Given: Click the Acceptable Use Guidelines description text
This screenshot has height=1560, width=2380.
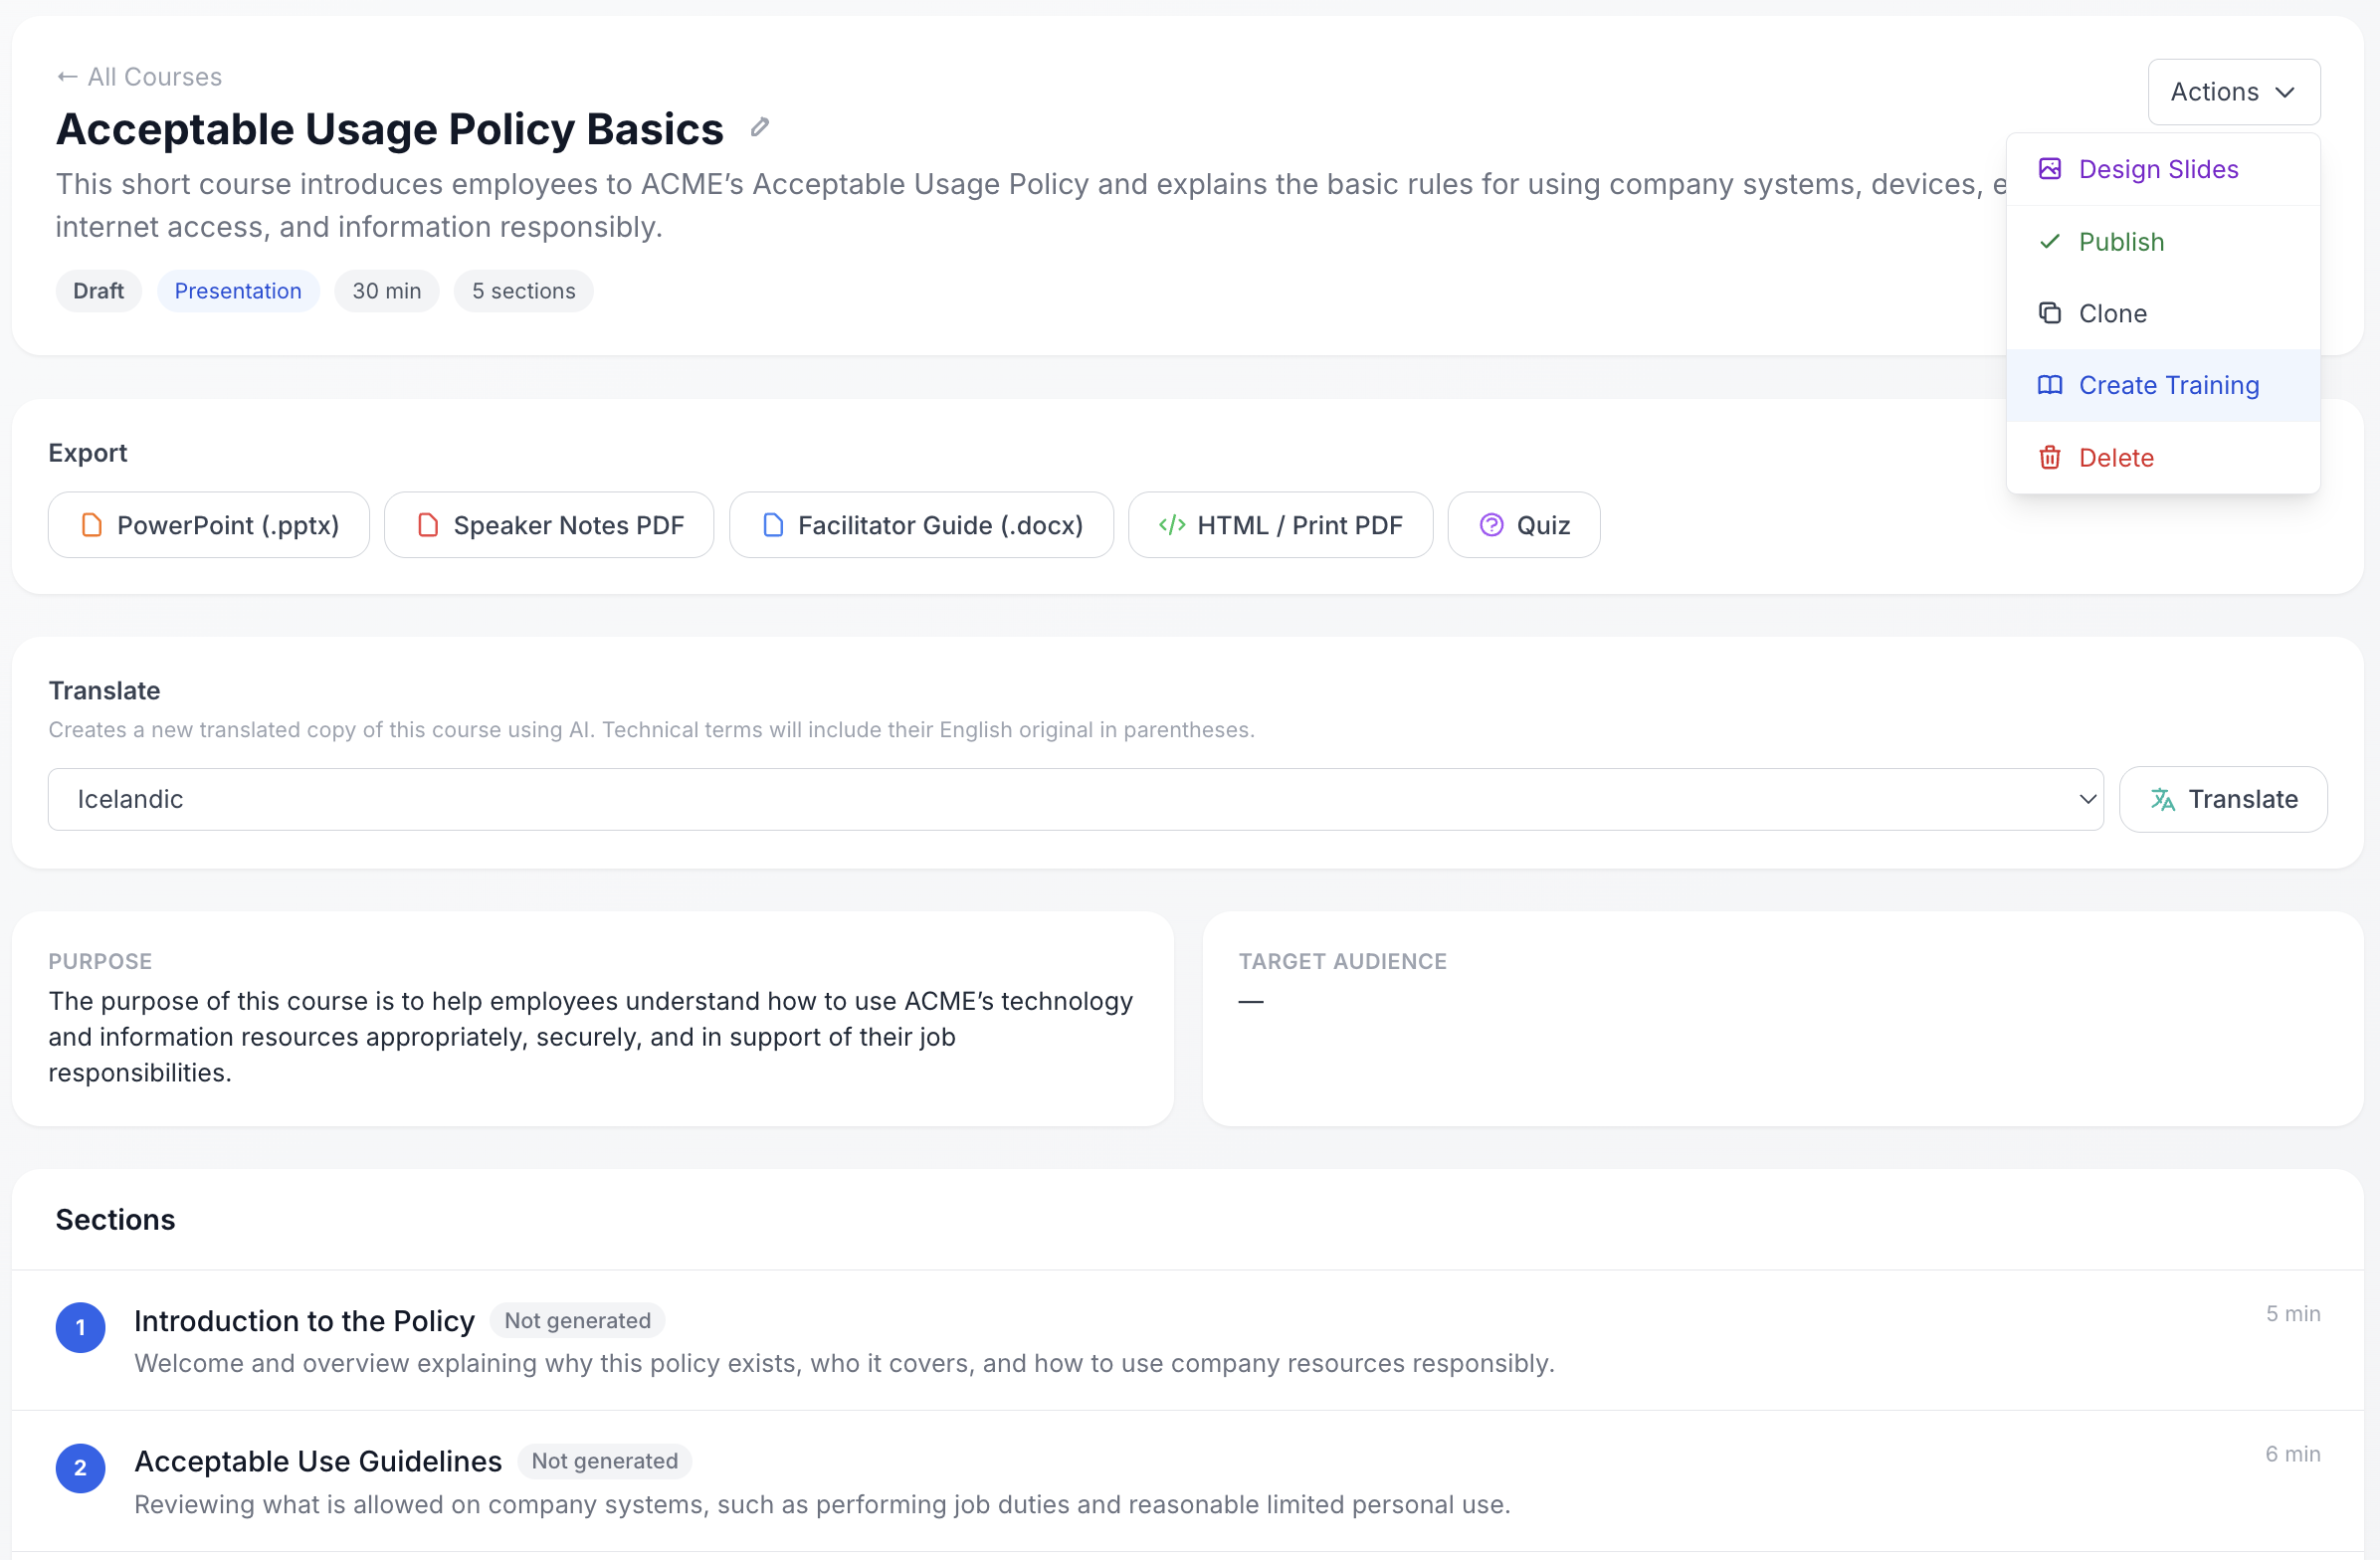Looking at the screenshot, I should (822, 1504).
